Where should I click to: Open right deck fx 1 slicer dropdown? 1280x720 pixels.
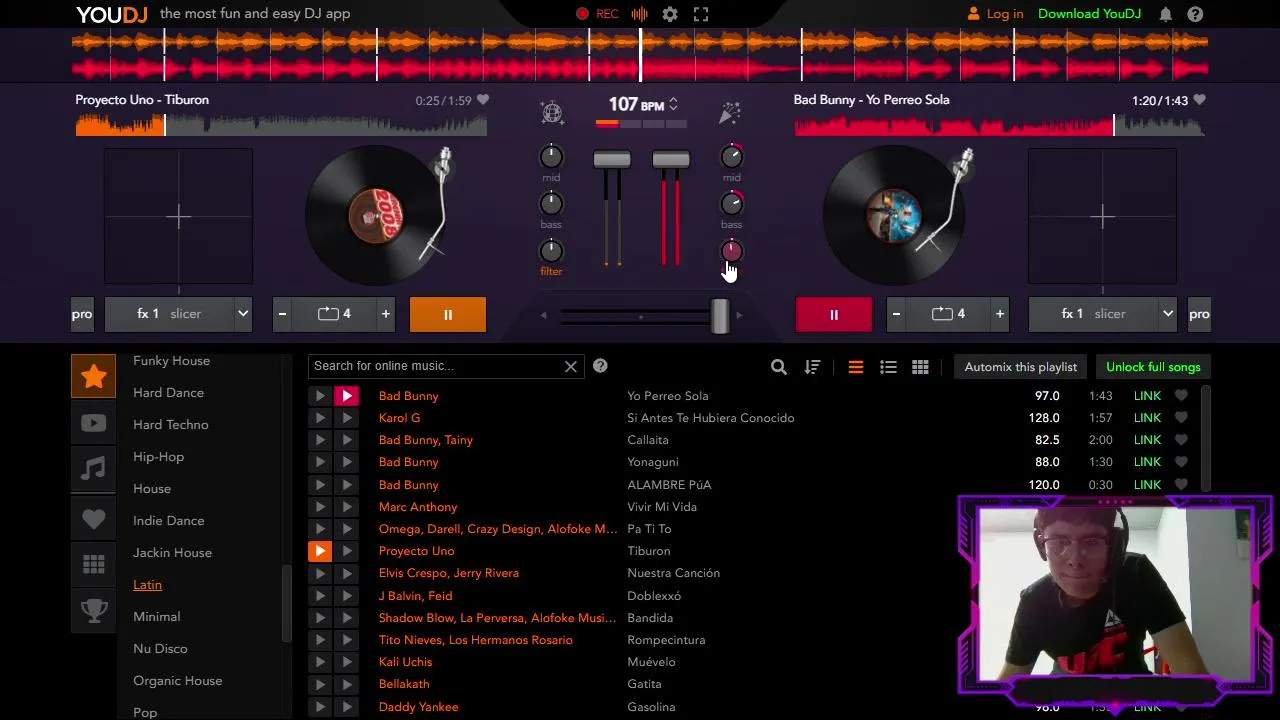[x=1102, y=314]
